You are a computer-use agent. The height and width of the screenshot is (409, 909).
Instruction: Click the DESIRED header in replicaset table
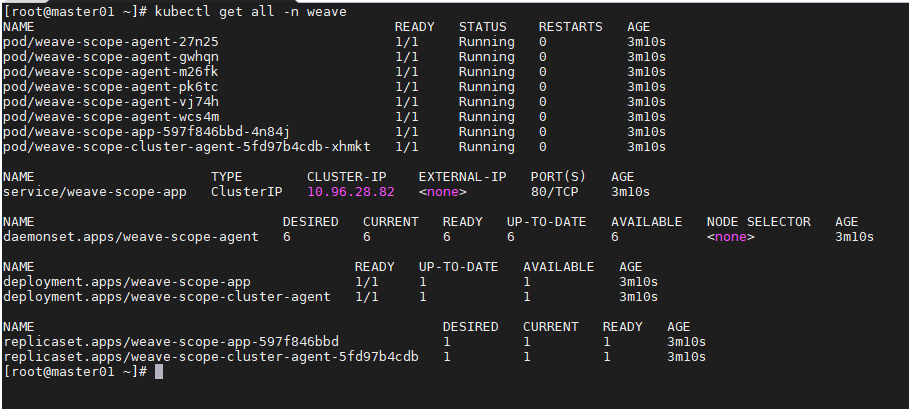[x=470, y=327]
